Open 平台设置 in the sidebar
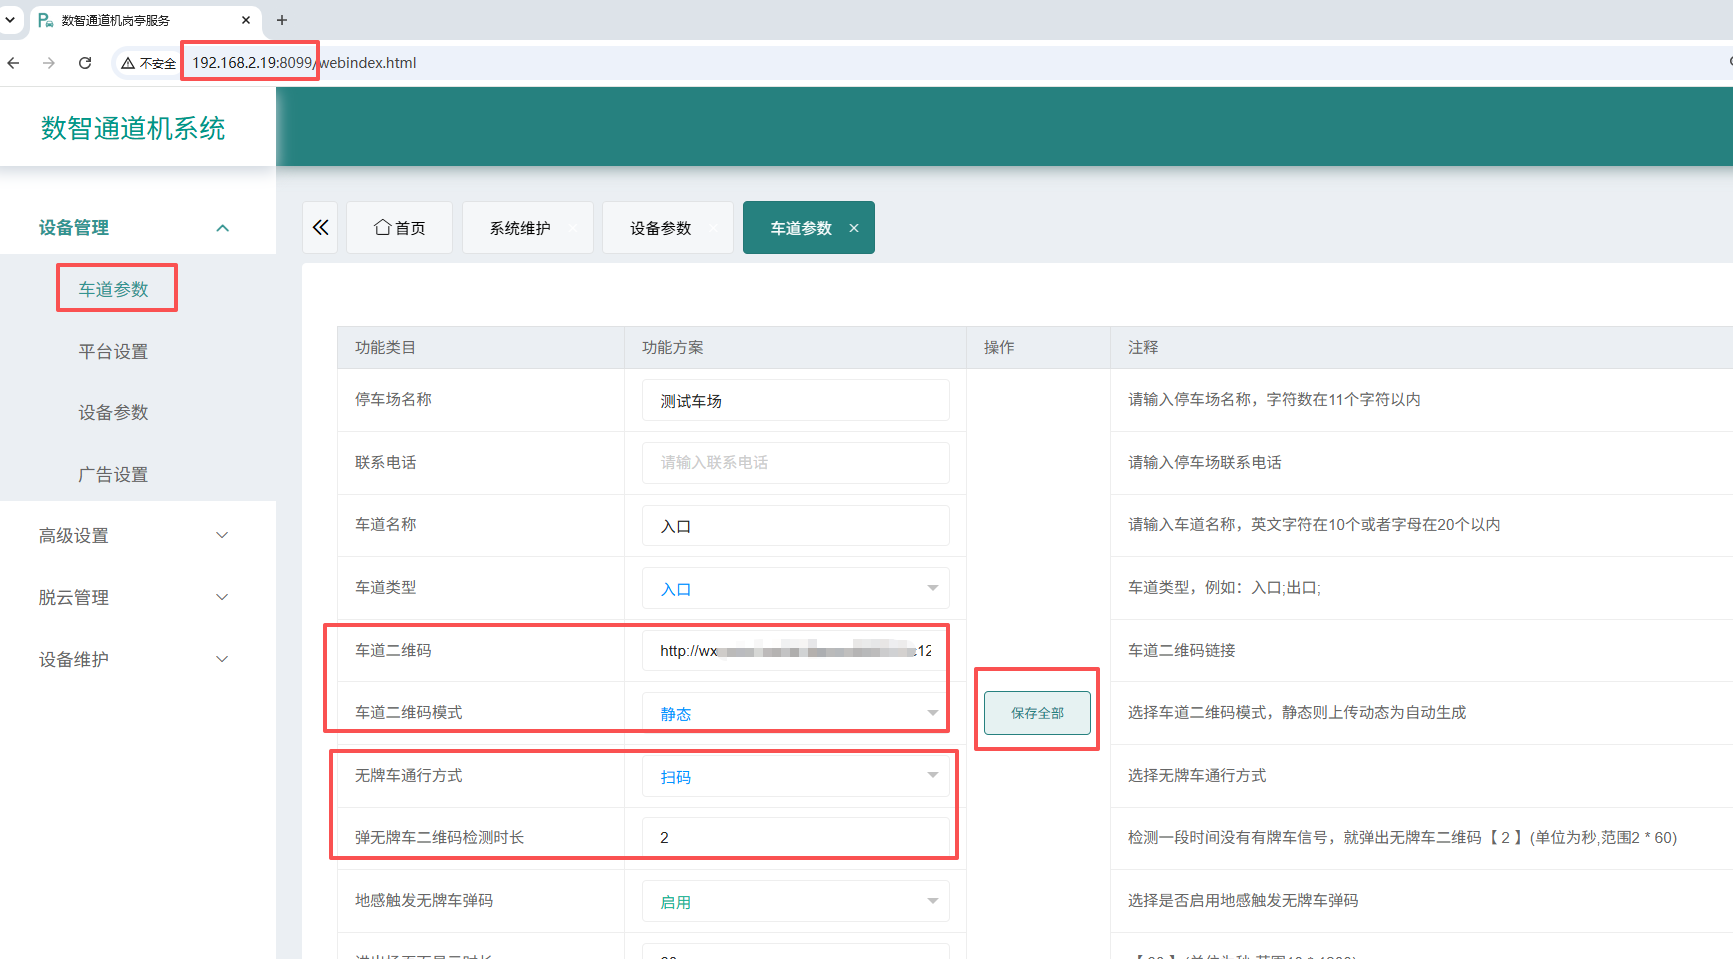 tap(113, 352)
